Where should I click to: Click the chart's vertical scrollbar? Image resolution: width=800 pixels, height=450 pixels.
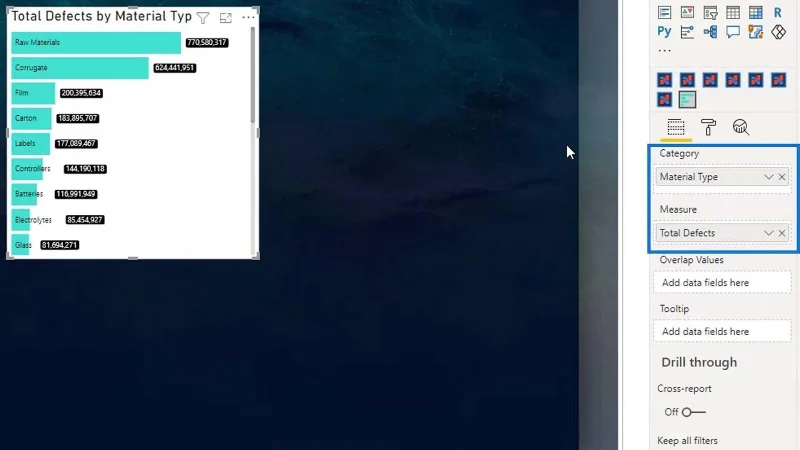point(253,75)
